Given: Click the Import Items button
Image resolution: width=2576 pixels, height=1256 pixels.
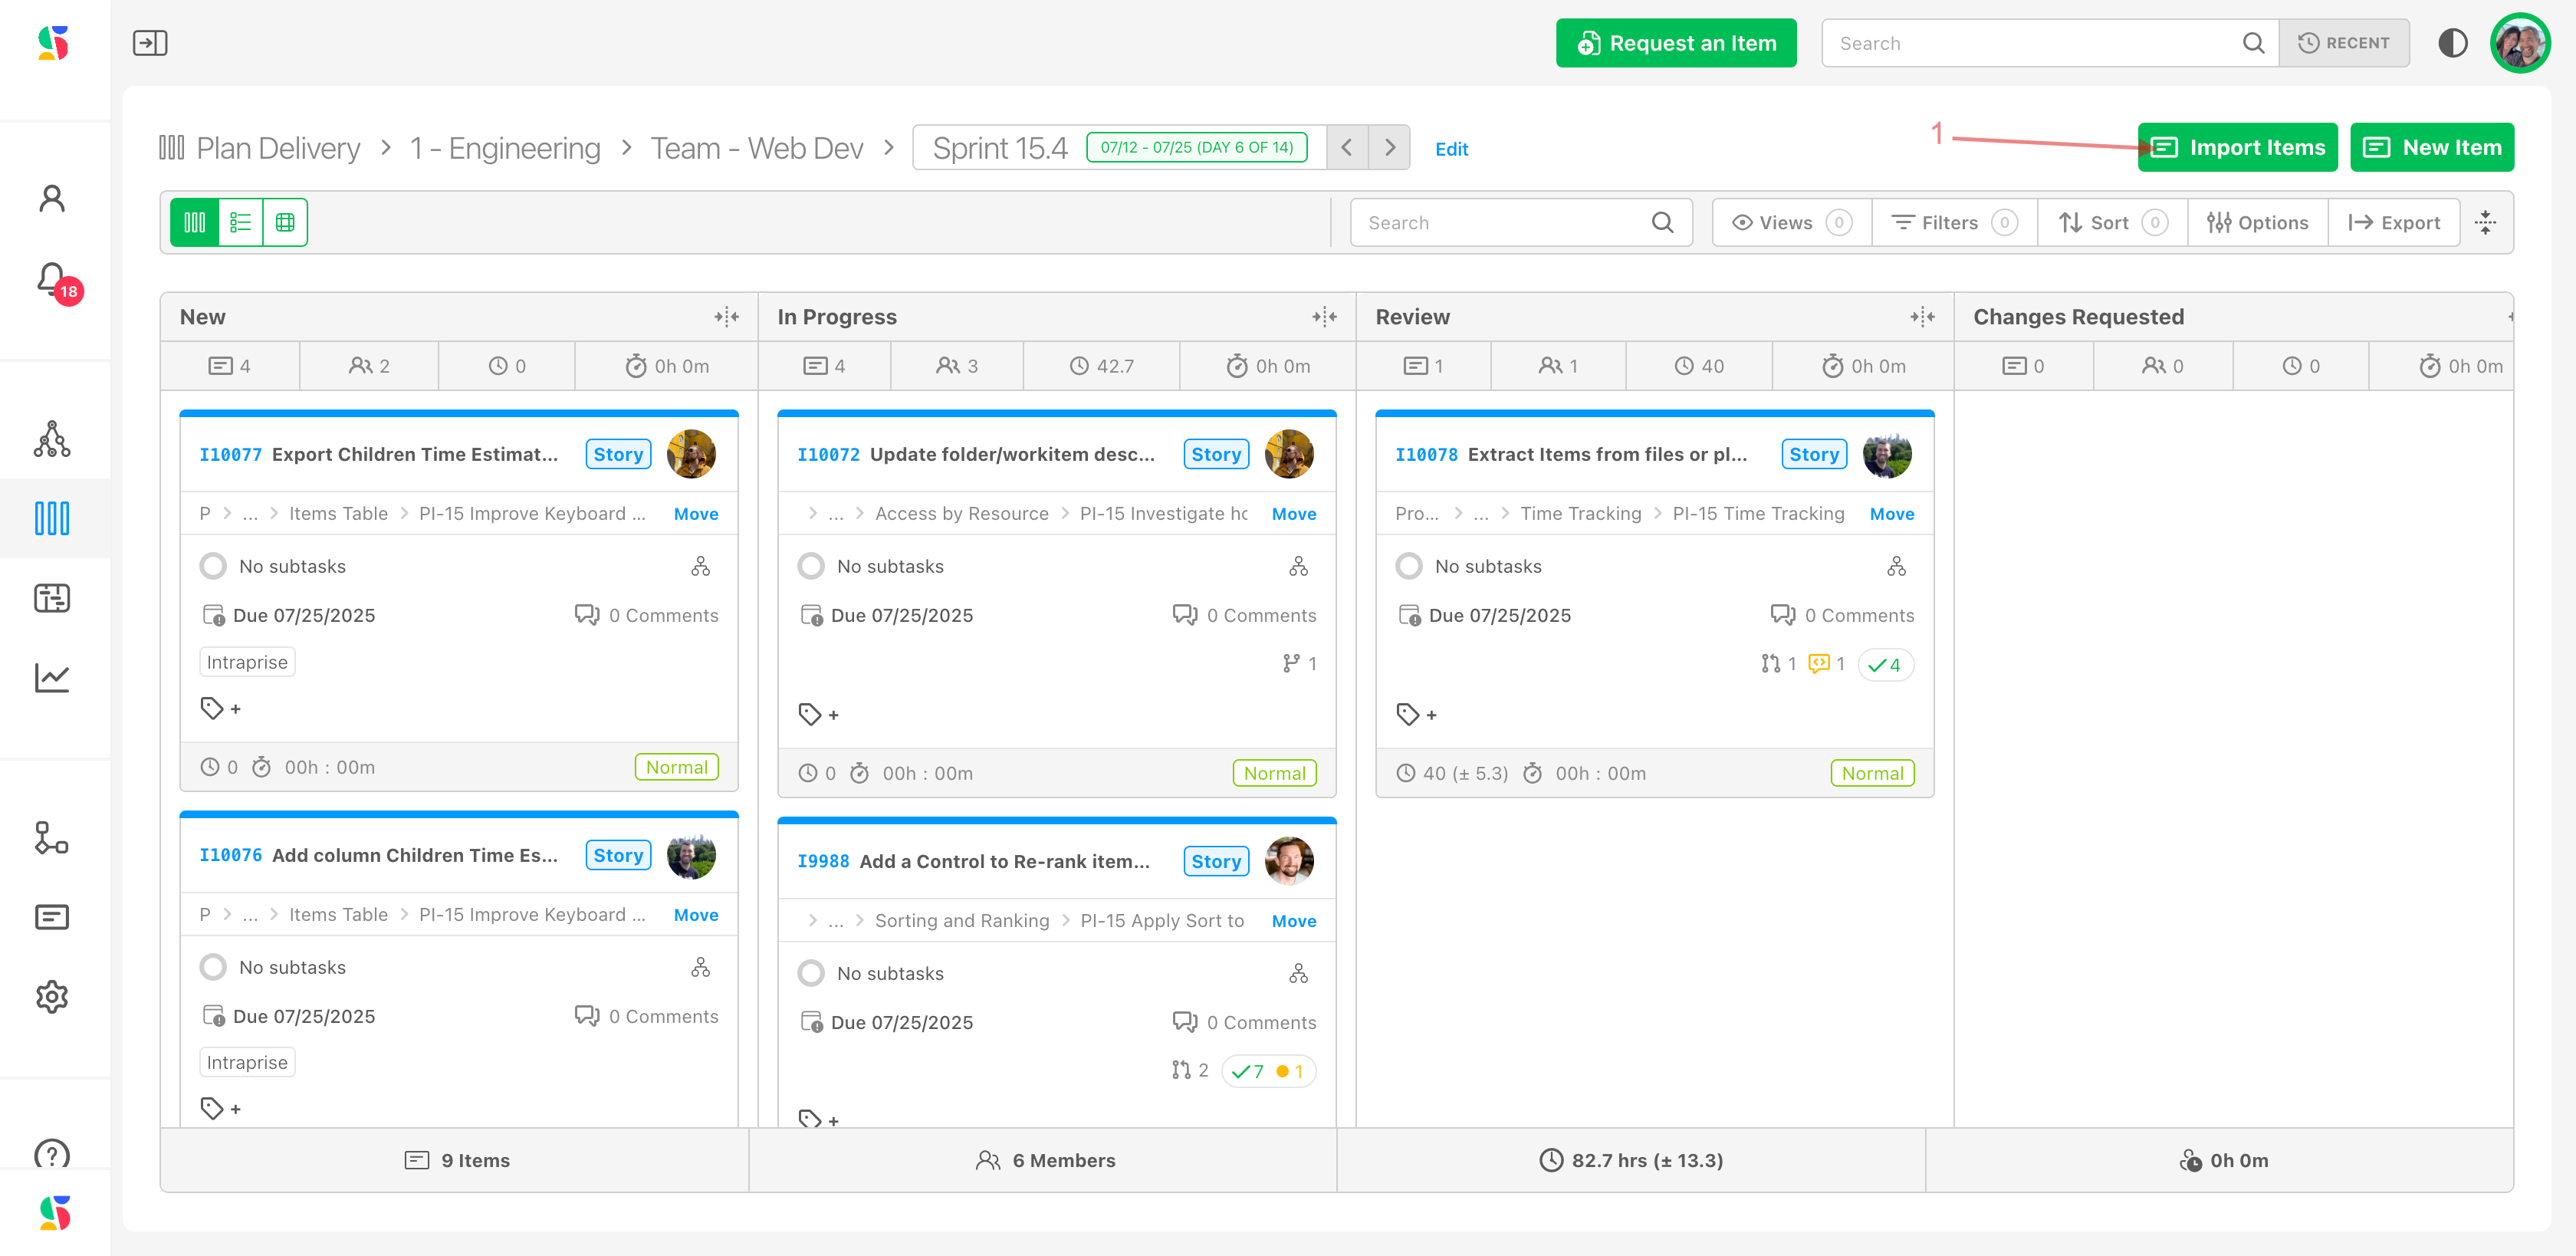Looking at the screenshot, I should (x=2237, y=148).
